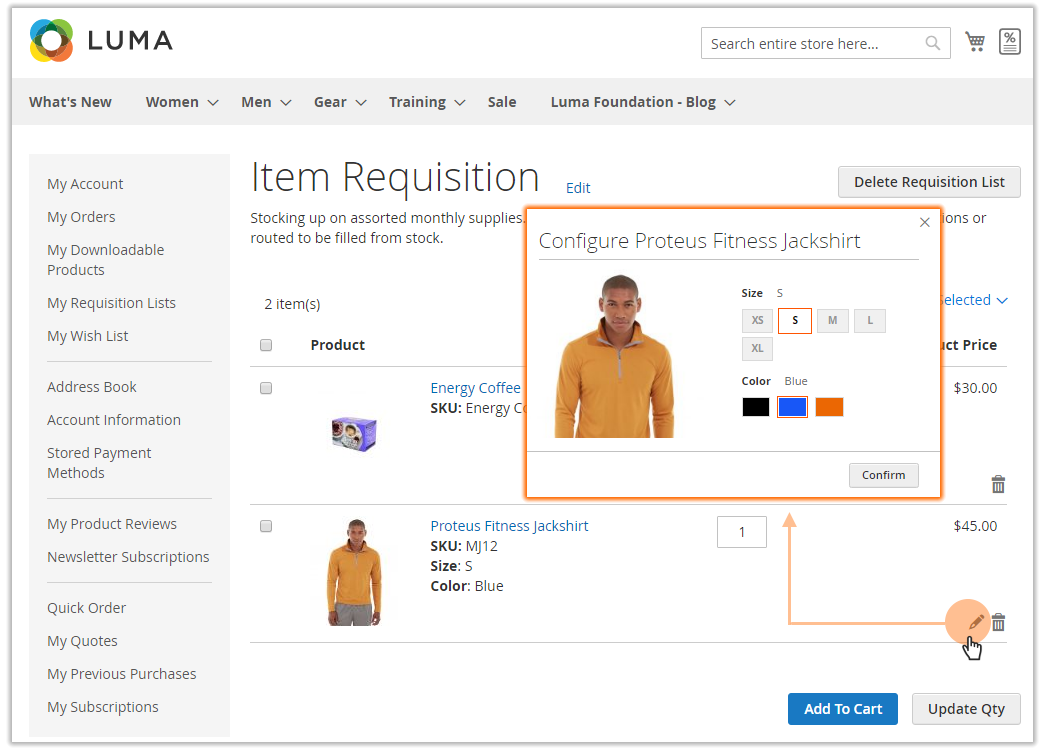Select size XS
This screenshot has width=1046, height=750.
757,320
